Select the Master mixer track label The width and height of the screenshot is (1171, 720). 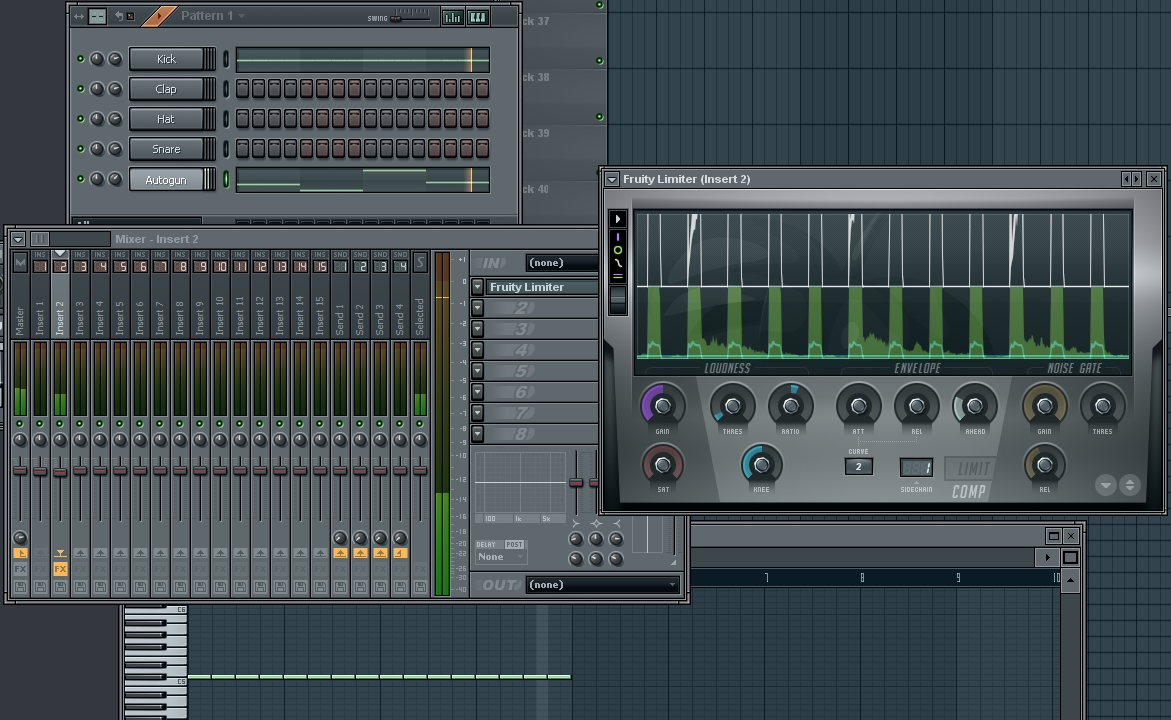click(20, 320)
